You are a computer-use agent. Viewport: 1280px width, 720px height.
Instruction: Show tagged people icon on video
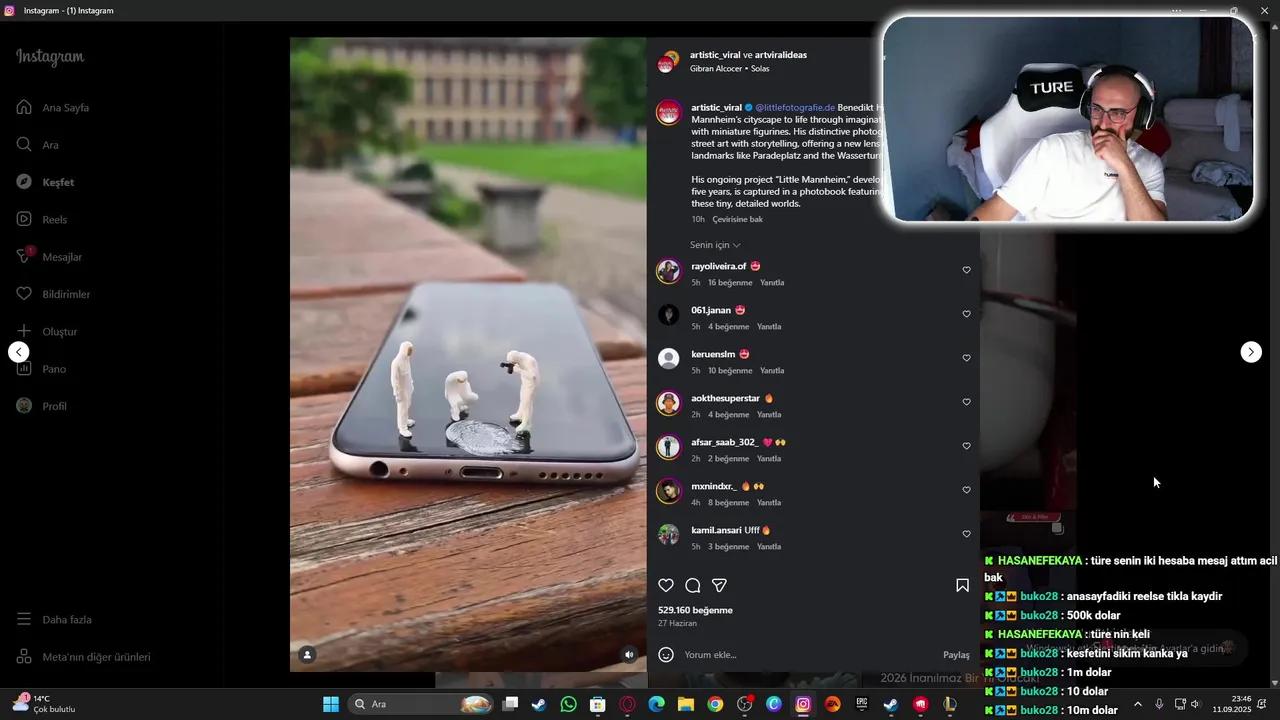coord(308,655)
